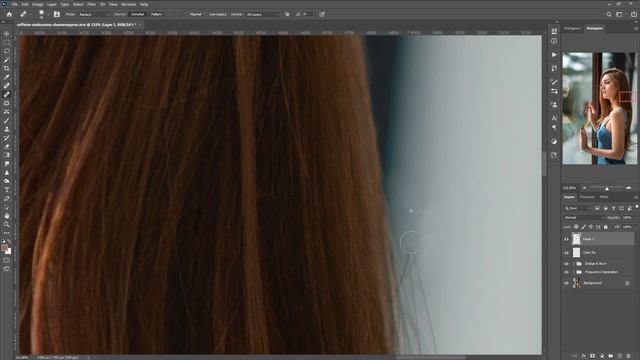Image resolution: width=640 pixels, height=360 pixels.
Task: Toggle Lock all padlock in Layers panel
Action: point(606,227)
